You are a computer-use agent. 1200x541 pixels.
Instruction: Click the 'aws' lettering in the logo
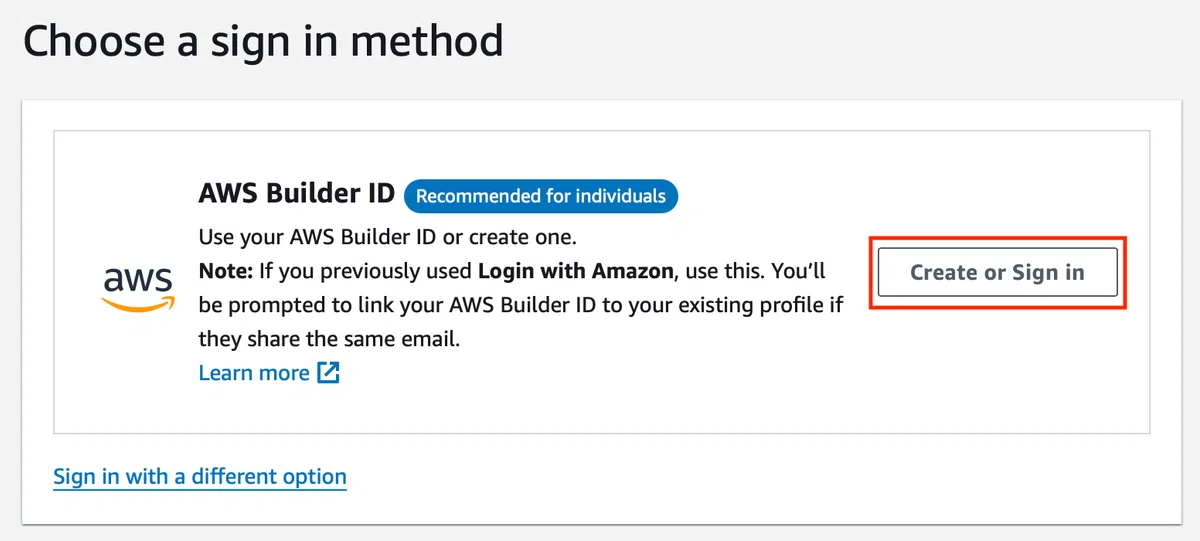coord(138,279)
